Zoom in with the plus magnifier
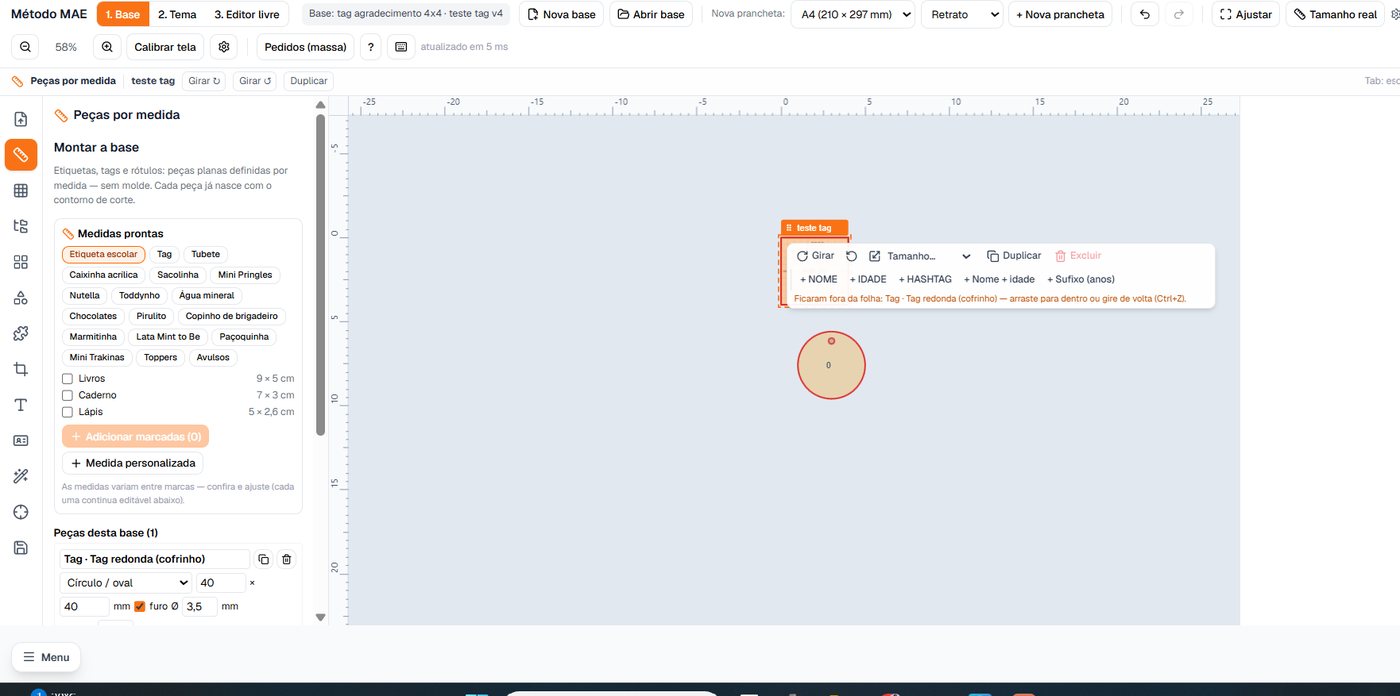Screen dimensions: 1400x696 pyautogui.click(x=107, y=47)
